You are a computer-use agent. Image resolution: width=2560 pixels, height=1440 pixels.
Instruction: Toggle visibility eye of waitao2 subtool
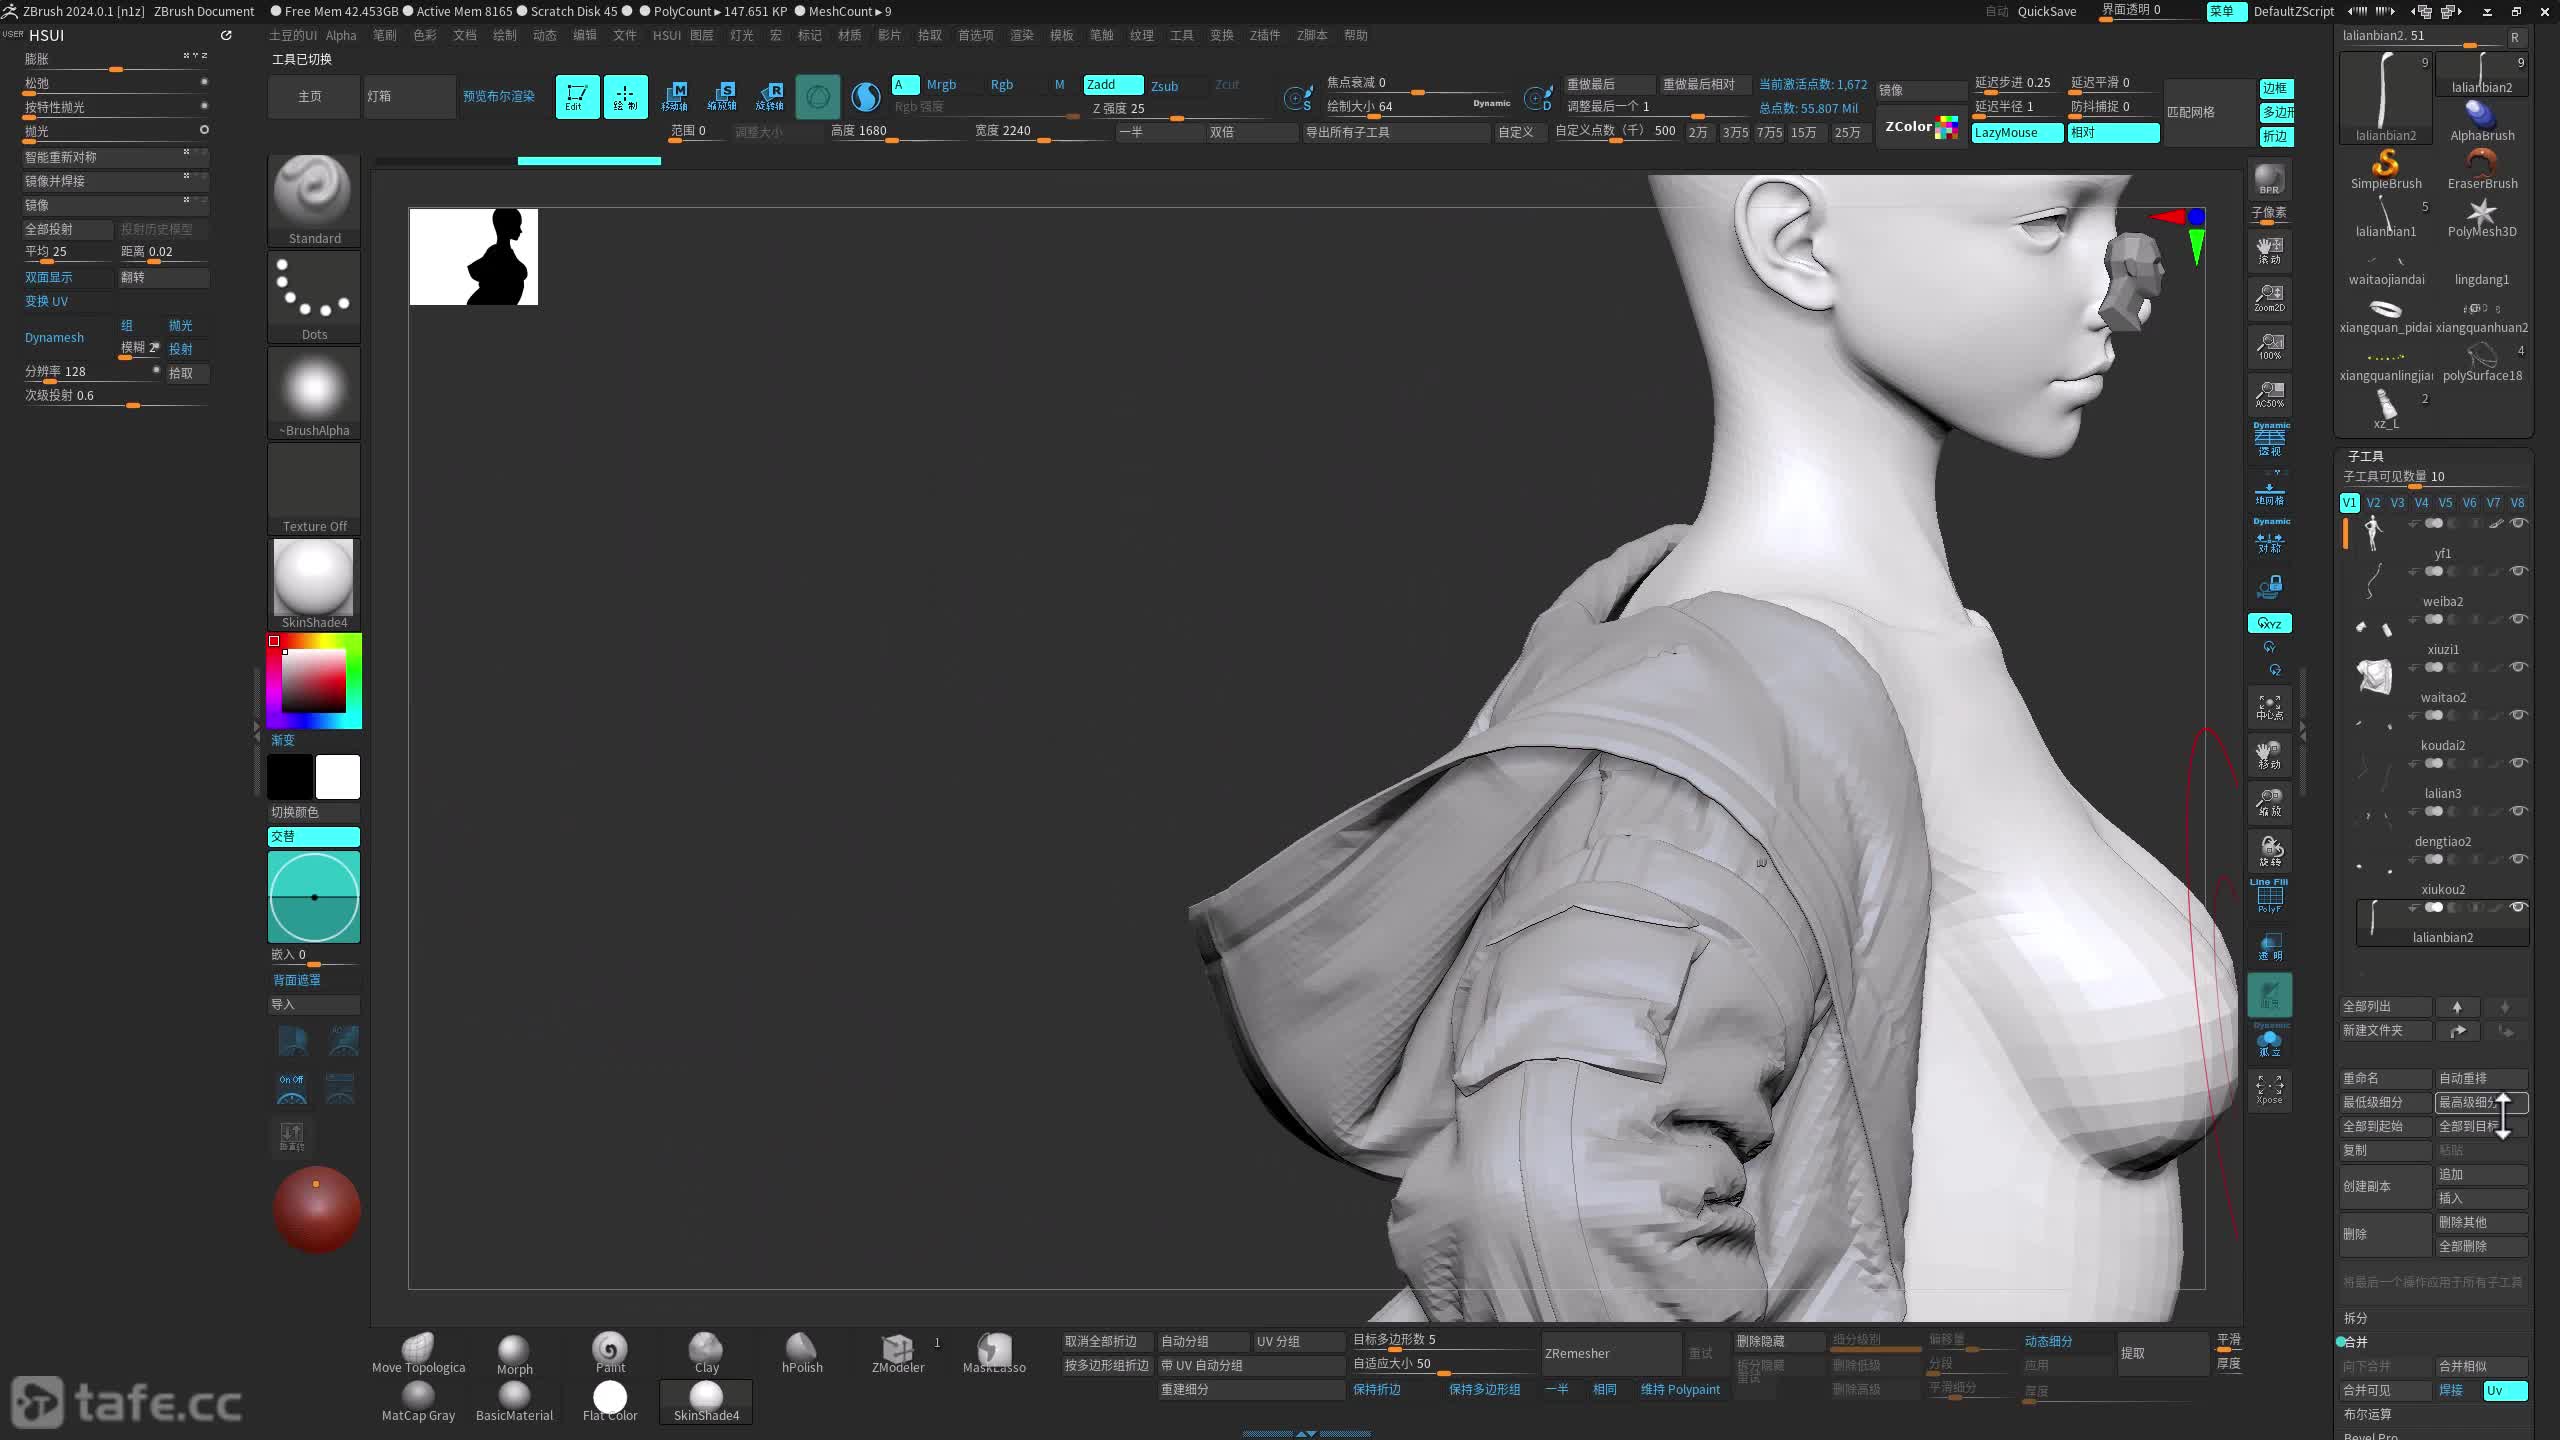point(2519,667)
